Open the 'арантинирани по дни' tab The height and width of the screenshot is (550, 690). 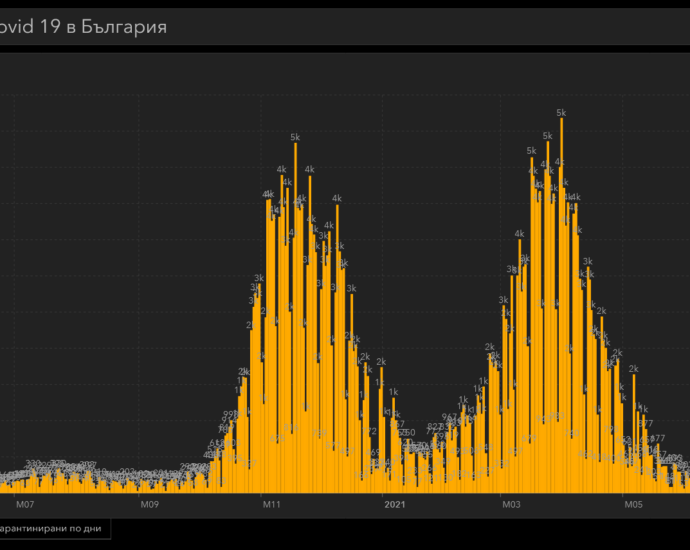[53, 528]
